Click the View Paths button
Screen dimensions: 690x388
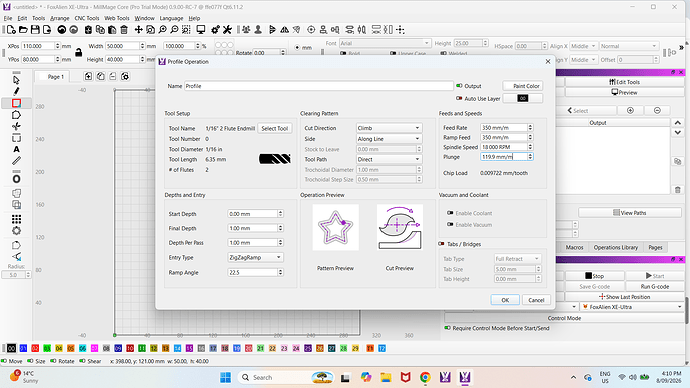click(630, 213)
